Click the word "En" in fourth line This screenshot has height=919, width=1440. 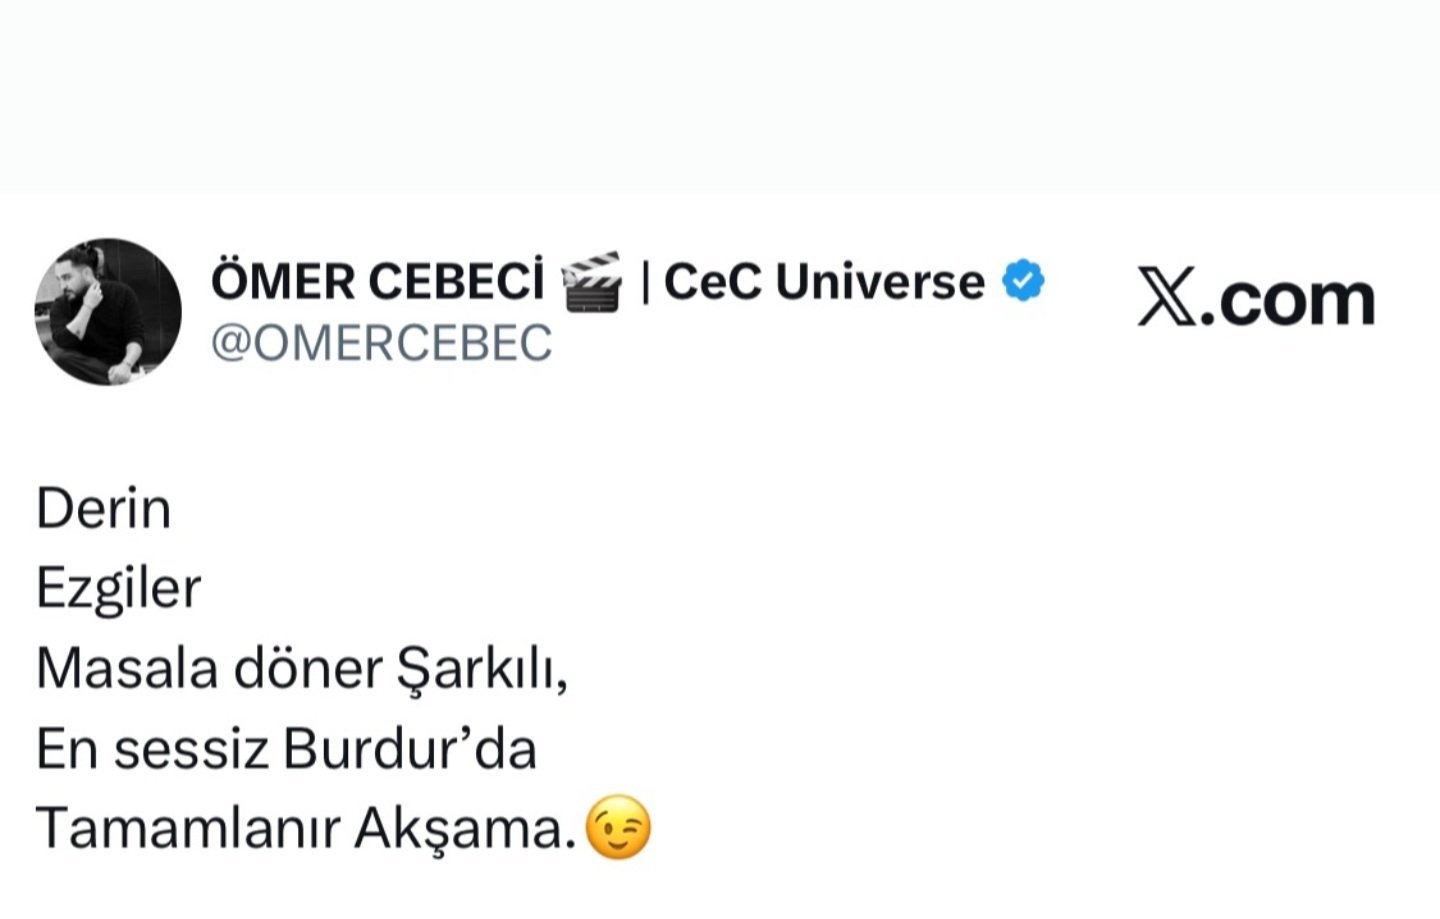pyautogui.click(x=66, y=749)
